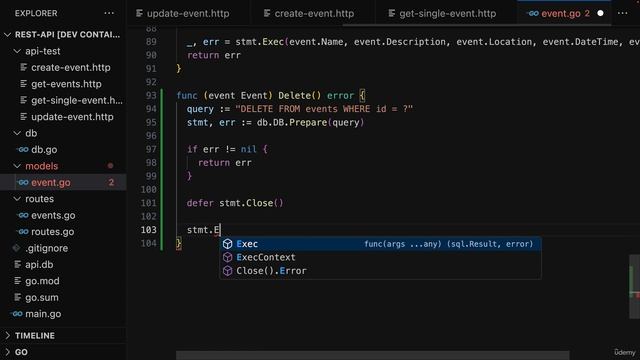Click the error count badge on event.go row

point(111,182)
